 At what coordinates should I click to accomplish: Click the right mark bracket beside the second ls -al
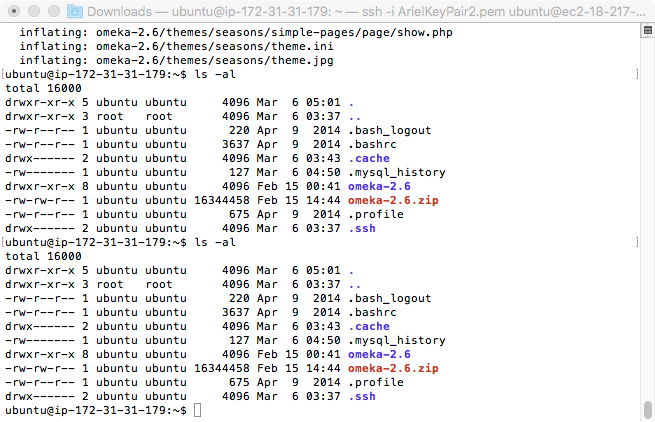tap(637, 242)
